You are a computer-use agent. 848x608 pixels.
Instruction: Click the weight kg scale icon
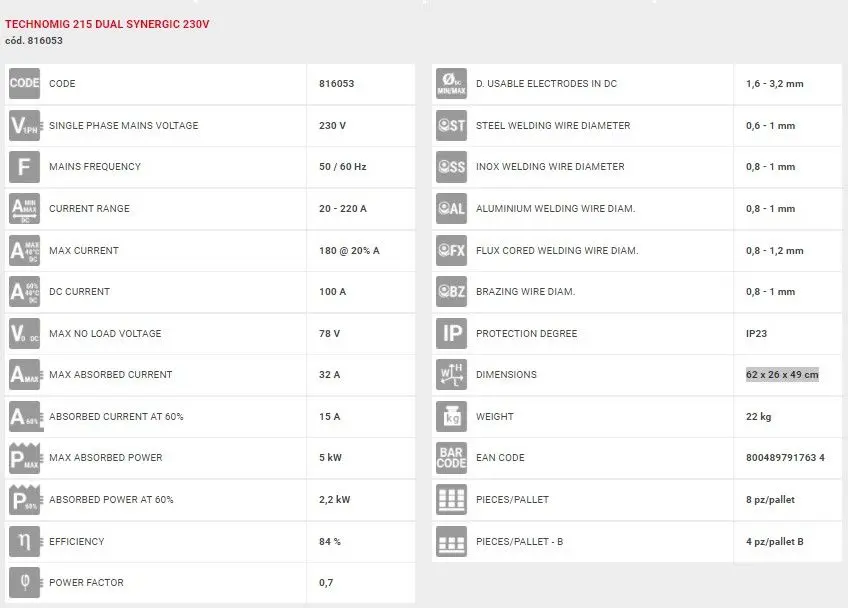click(451, 417)
